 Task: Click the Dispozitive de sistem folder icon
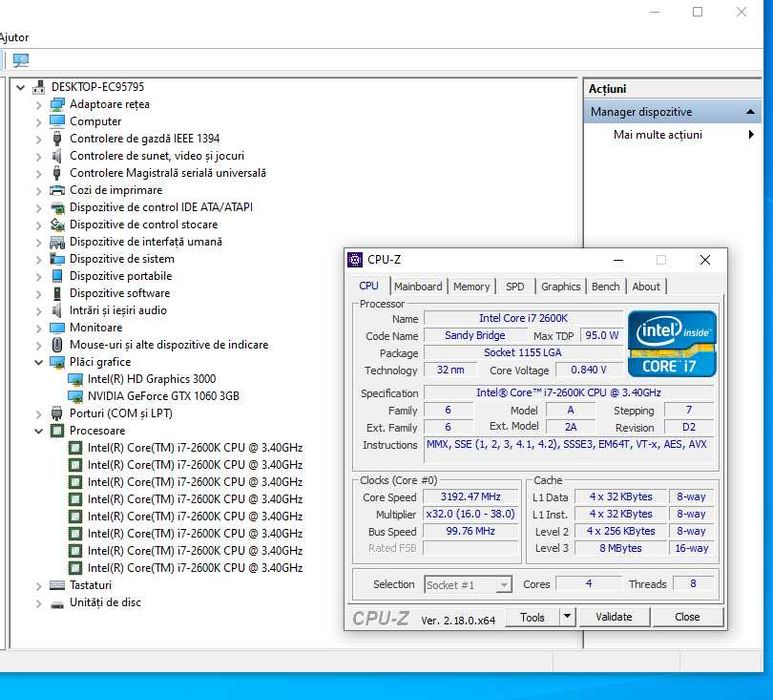[57, 259]
